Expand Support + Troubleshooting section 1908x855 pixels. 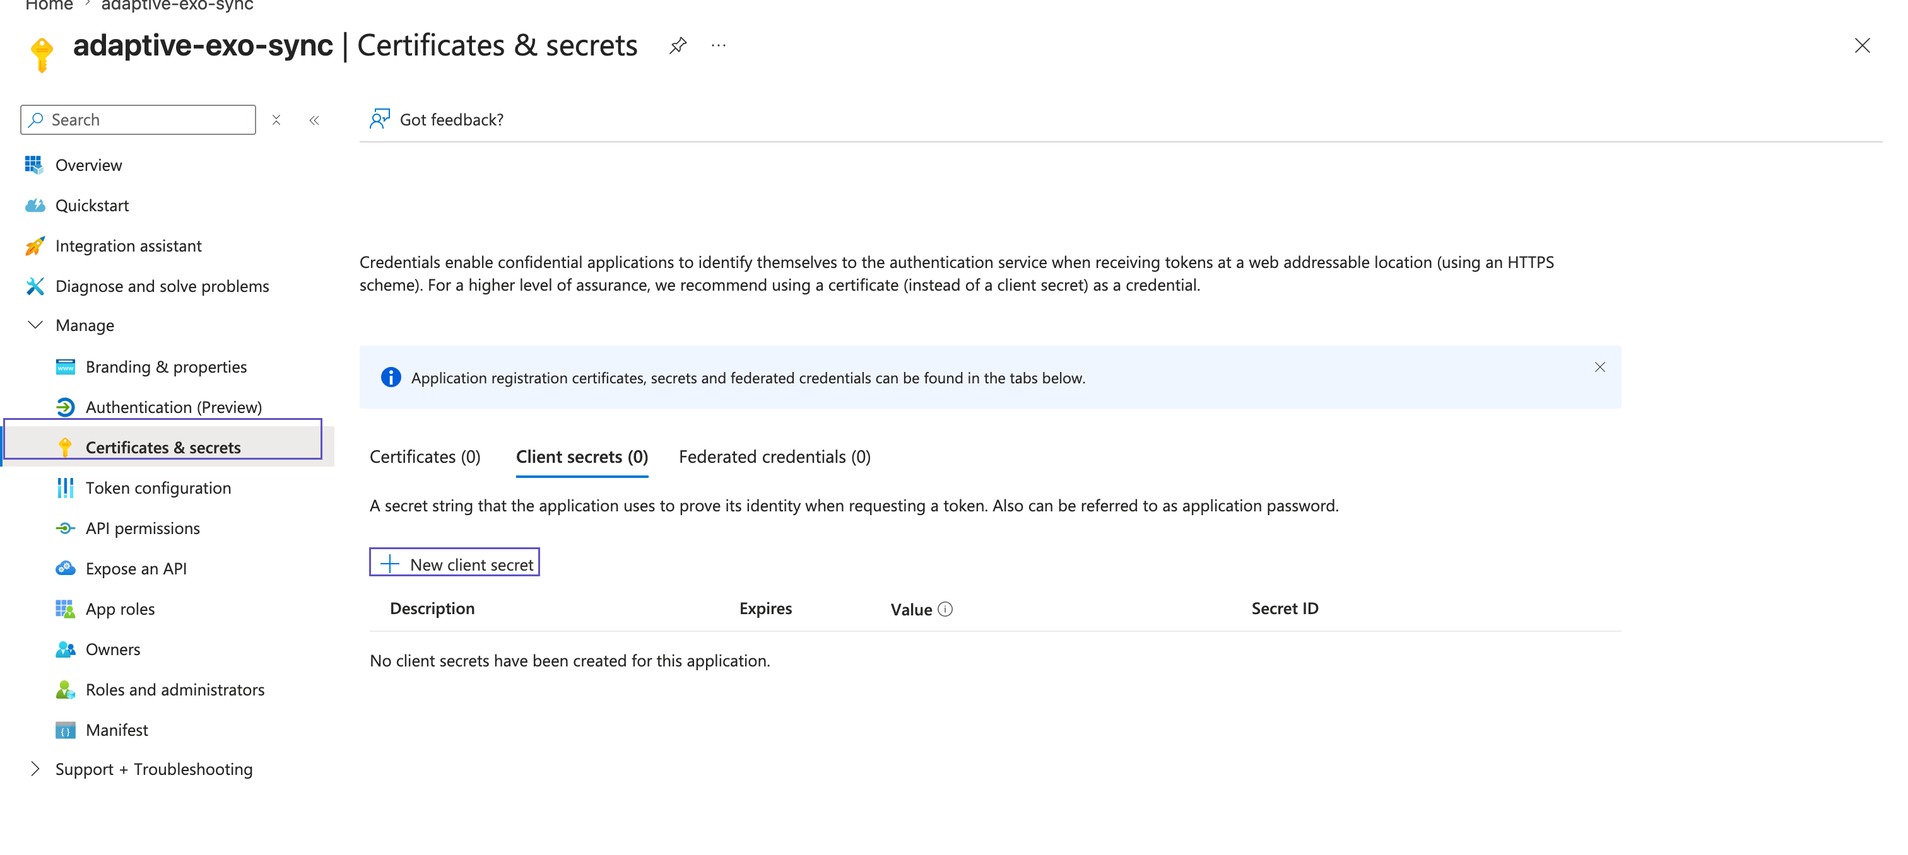tap(35, 769)
